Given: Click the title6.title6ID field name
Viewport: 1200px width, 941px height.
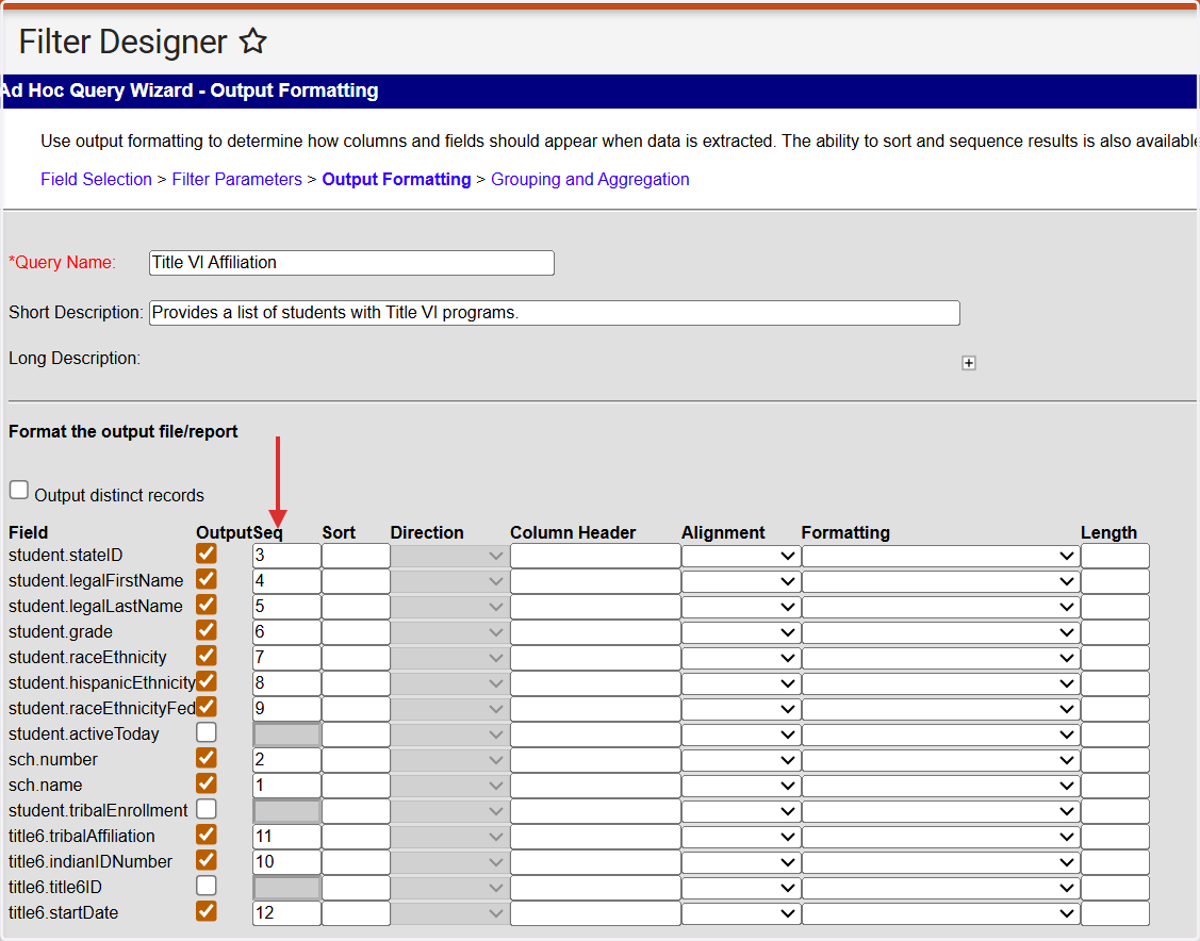Looking at the screenshot, I should click(x=55, y=887).
